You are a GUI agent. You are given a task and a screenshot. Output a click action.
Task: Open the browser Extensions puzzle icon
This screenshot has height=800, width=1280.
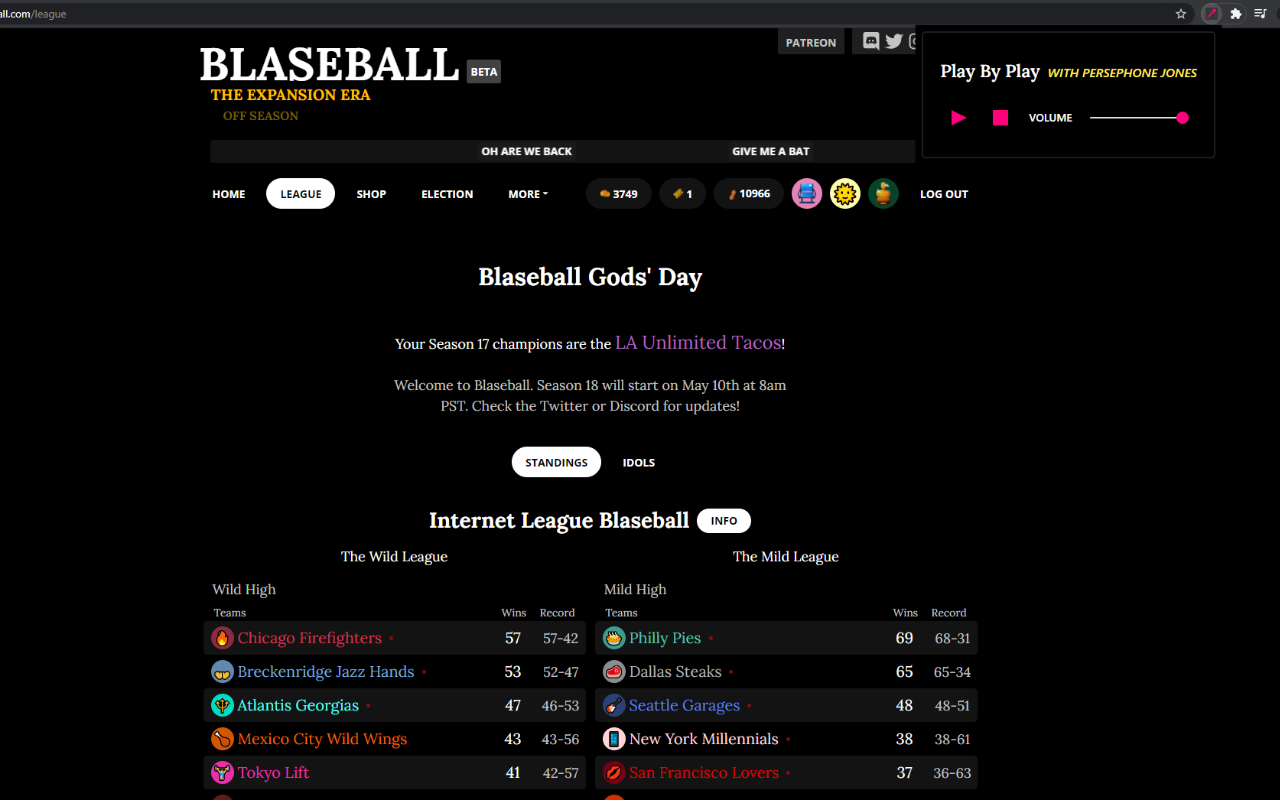[1236, 14]
